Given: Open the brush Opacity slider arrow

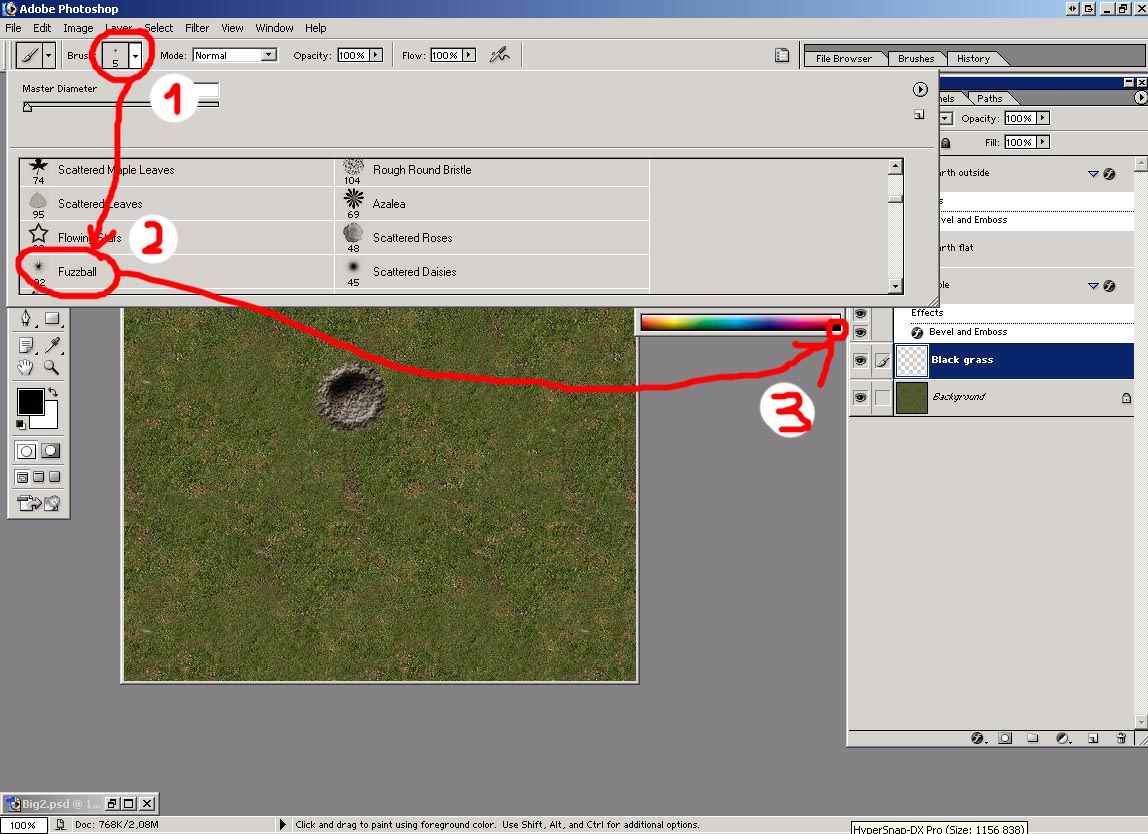Looking at the screenshot, I should coord(376,56).
